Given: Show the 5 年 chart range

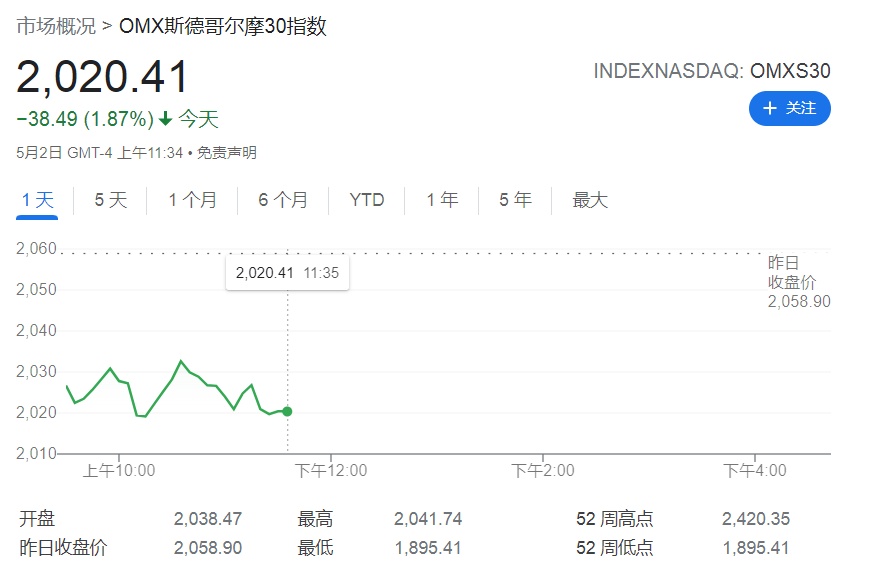Looking at the screenshot, I should [x=516, y=200].
